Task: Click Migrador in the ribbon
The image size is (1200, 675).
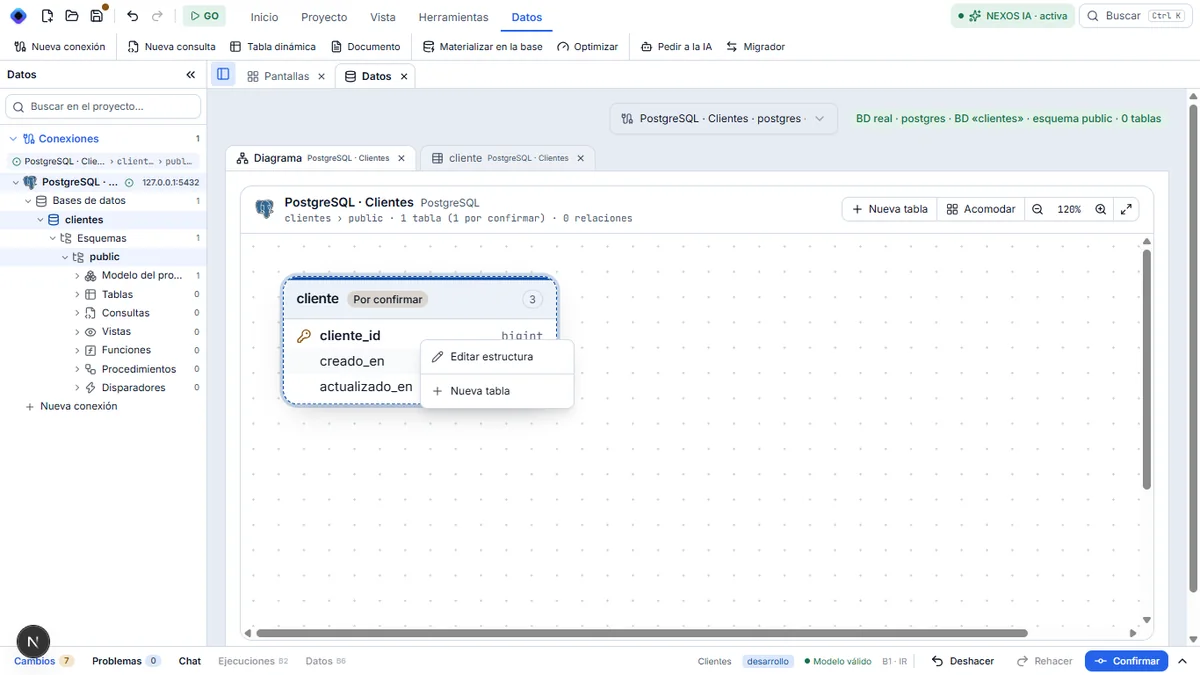Action: [x=755, y=47]
